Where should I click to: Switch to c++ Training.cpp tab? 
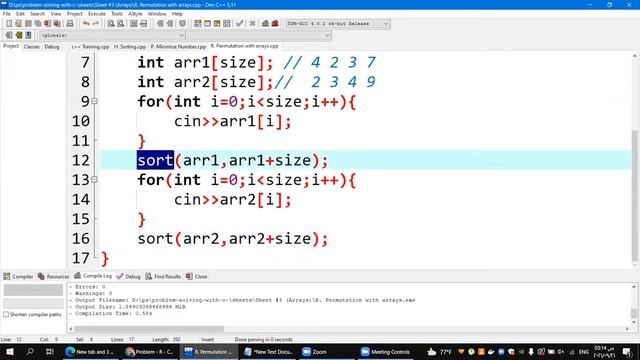click(x=91, y=47)
